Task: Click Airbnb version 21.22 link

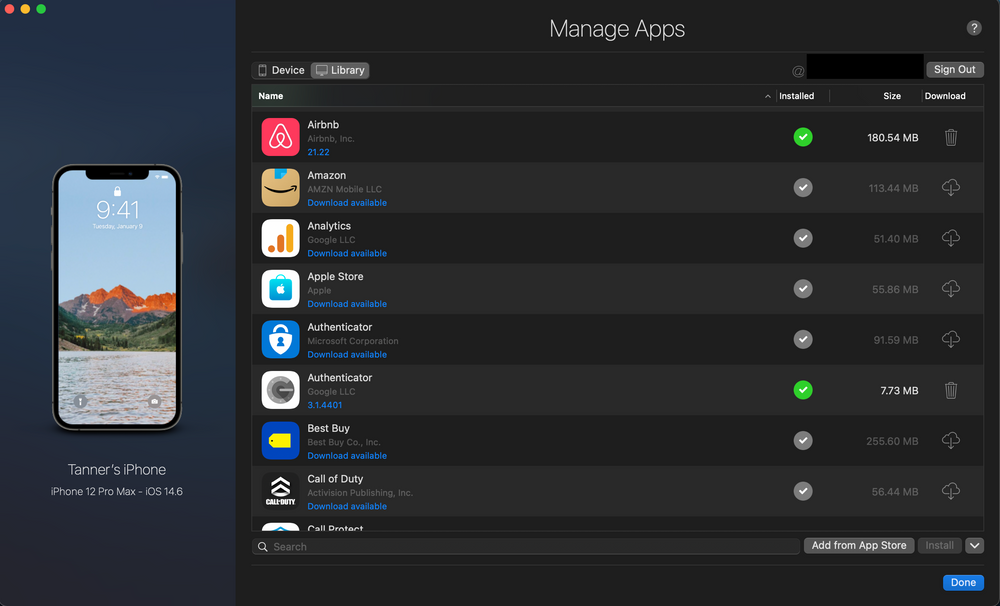Action: pos(318,152)
